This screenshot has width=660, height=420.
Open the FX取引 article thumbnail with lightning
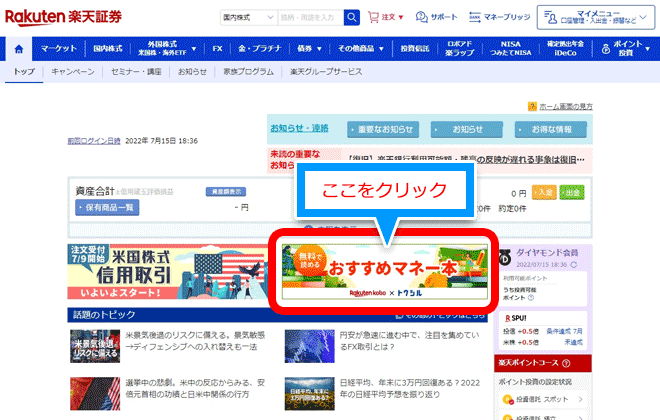point(309,346)
